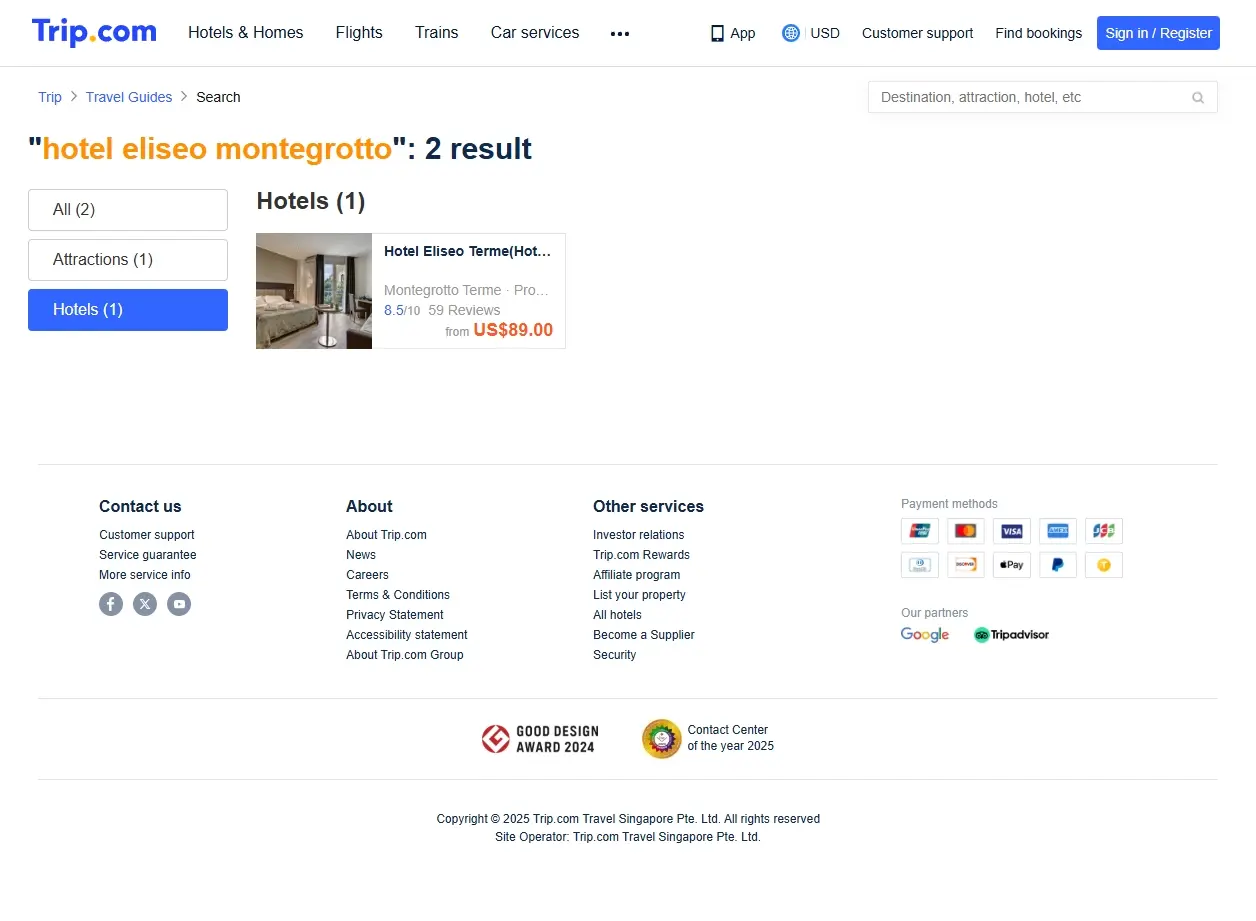This screenshot has height=921, width=1256.
Task: Go to Travel Guides breadcrumb
Action: tap(129, 97)
